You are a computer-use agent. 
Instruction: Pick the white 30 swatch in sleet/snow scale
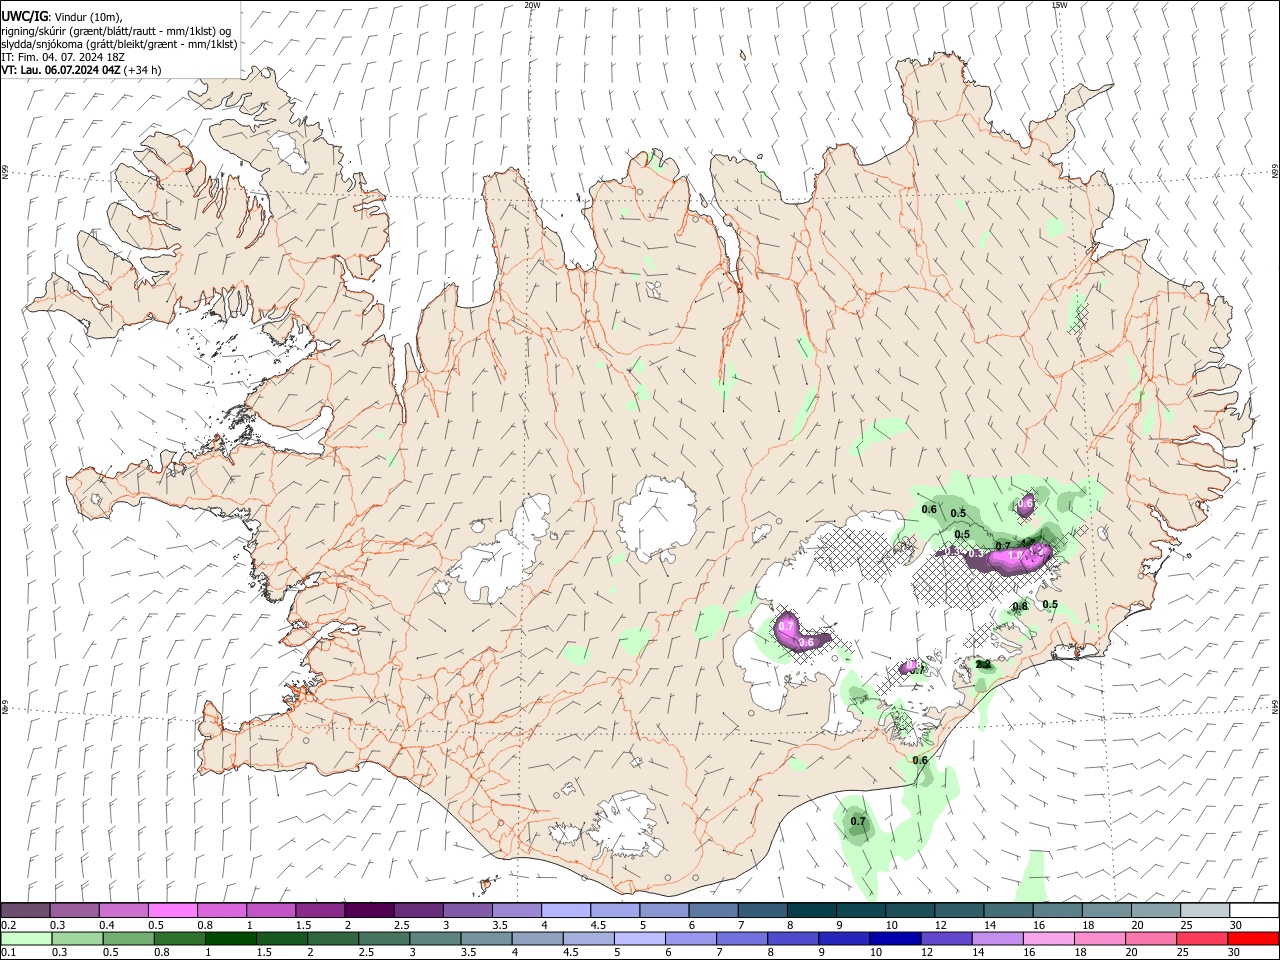(x=1253, y=910)
